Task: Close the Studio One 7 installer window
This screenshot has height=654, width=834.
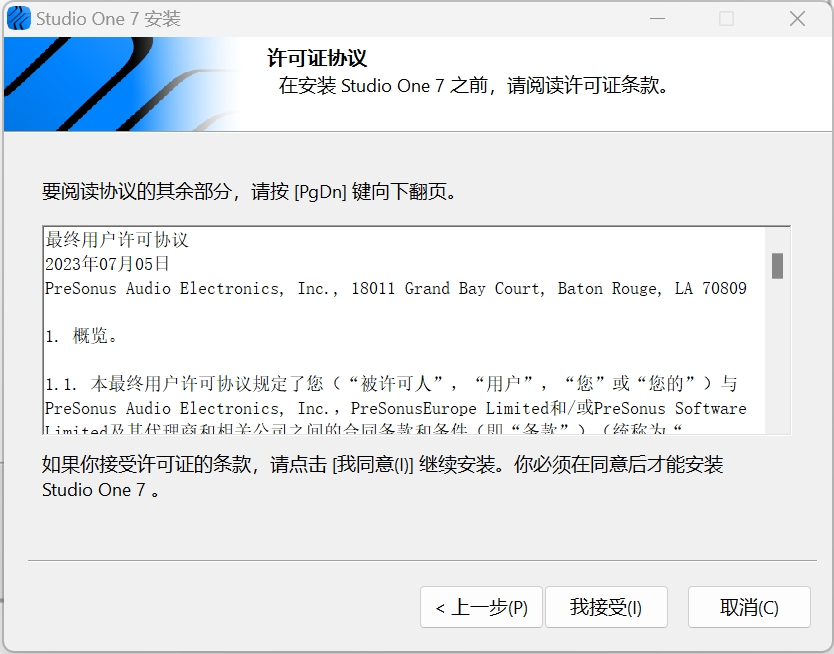Action: (797, 19)
